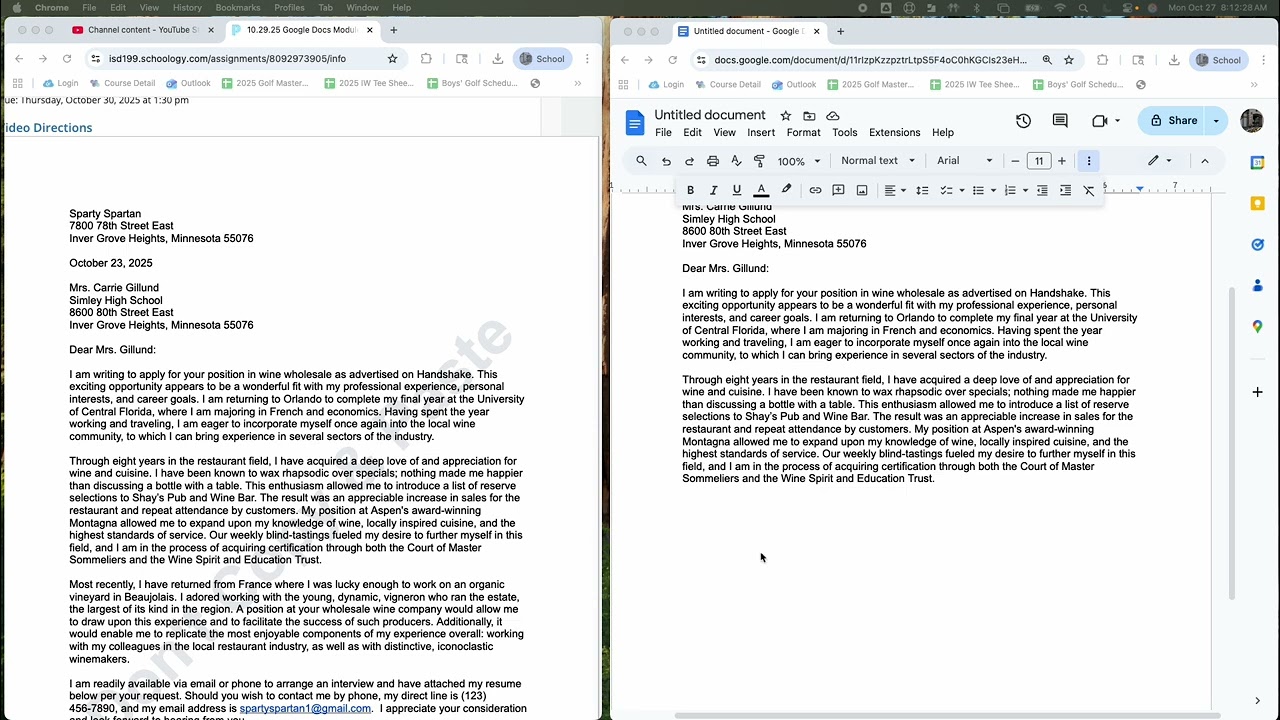Click the font size input field
Screen dimensions: 1280x720
(x=1039, y=161)
